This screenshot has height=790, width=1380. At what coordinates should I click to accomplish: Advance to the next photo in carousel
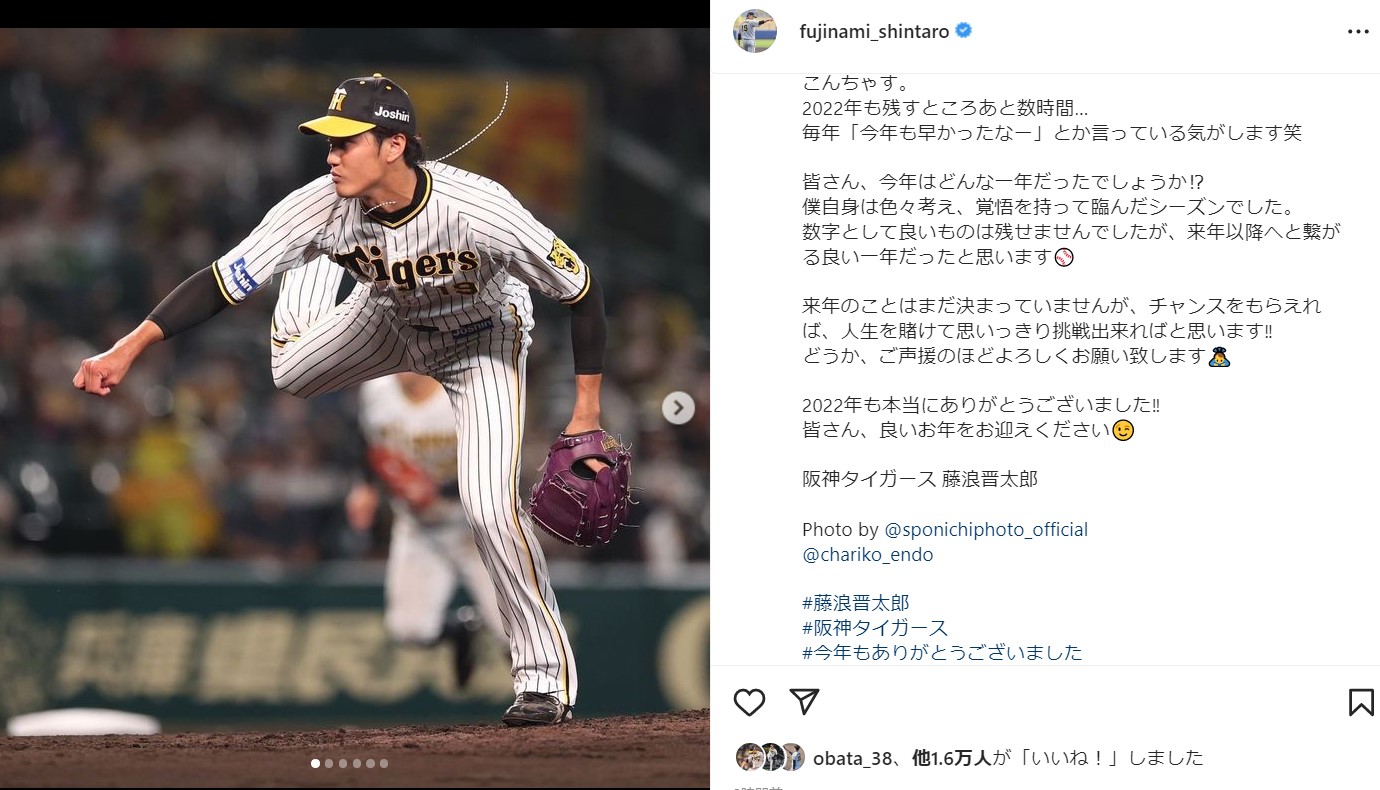678,407
